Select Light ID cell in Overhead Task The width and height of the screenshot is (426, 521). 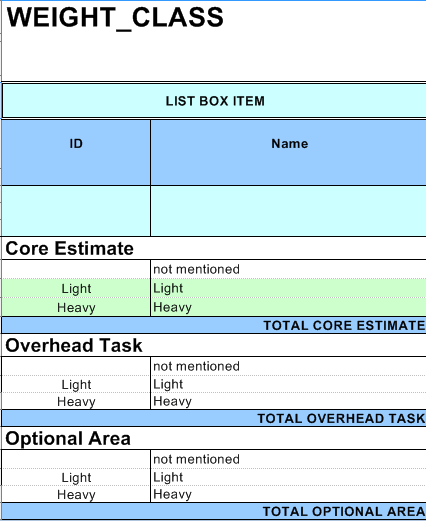(x=76, y=384)
